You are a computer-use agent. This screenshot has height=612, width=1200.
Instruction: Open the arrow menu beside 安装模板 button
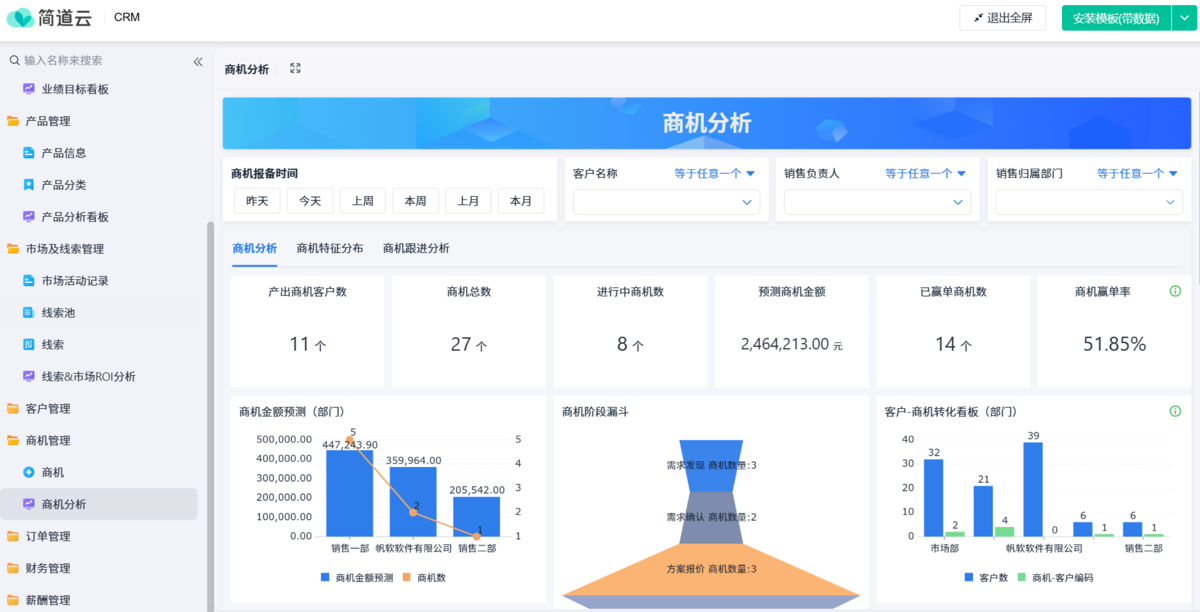[1184, 18]
